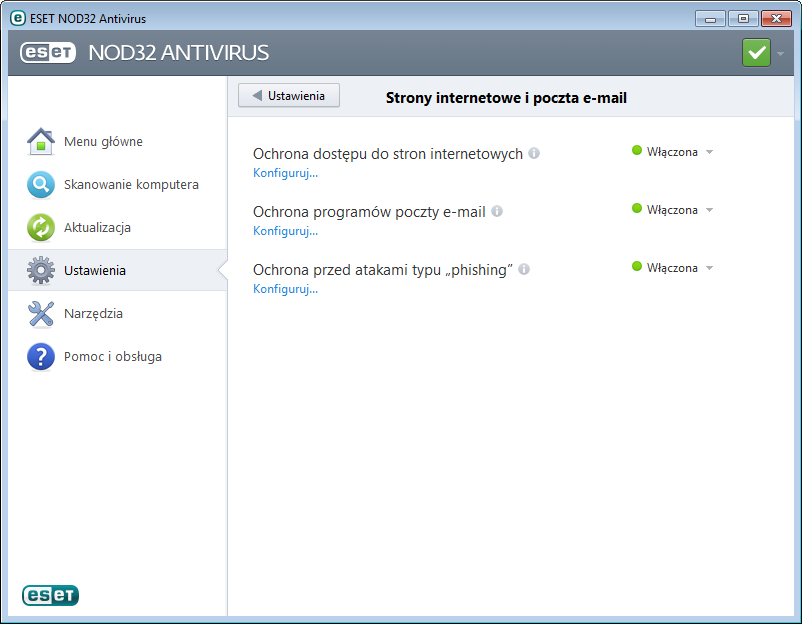Click the green checkmark protection status icon

pyautogui.click(x=756, y=53)
